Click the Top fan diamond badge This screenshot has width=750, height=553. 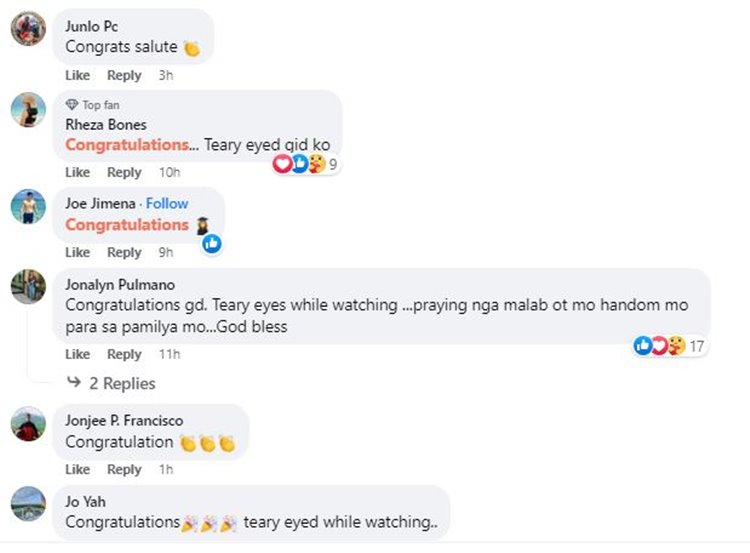pos(71,105)
